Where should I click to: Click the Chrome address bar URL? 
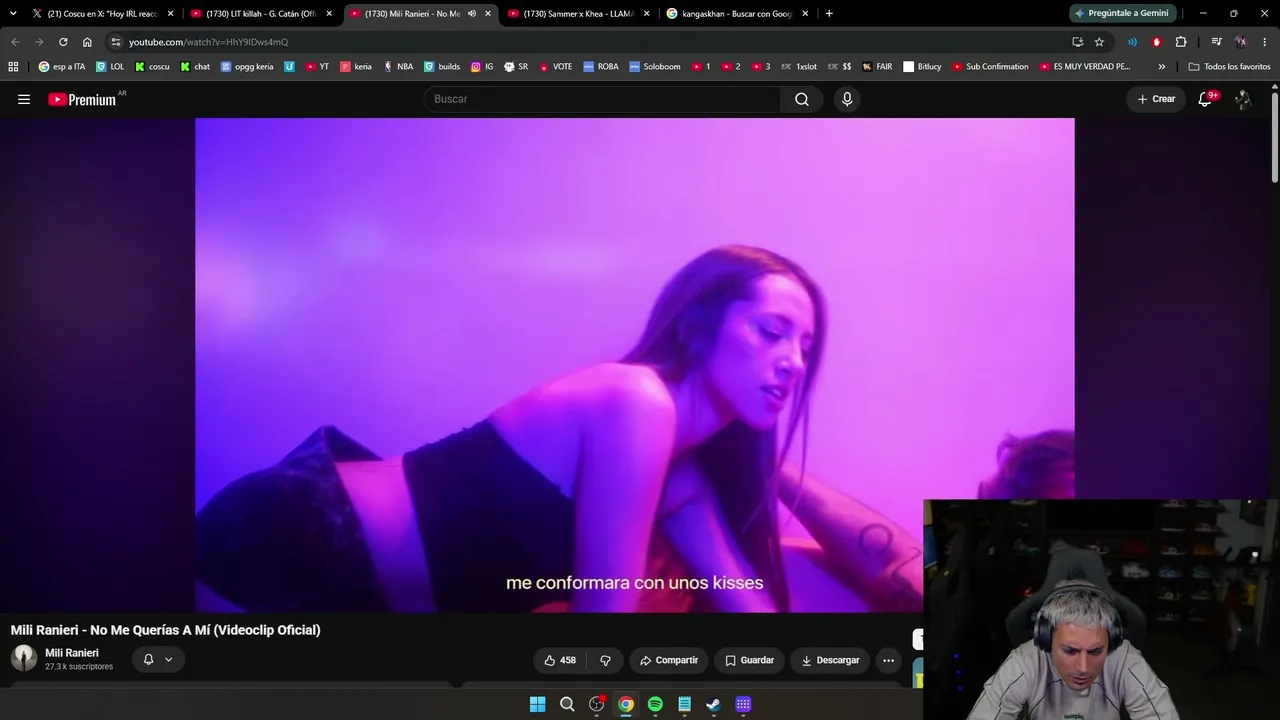pos(208,42)
